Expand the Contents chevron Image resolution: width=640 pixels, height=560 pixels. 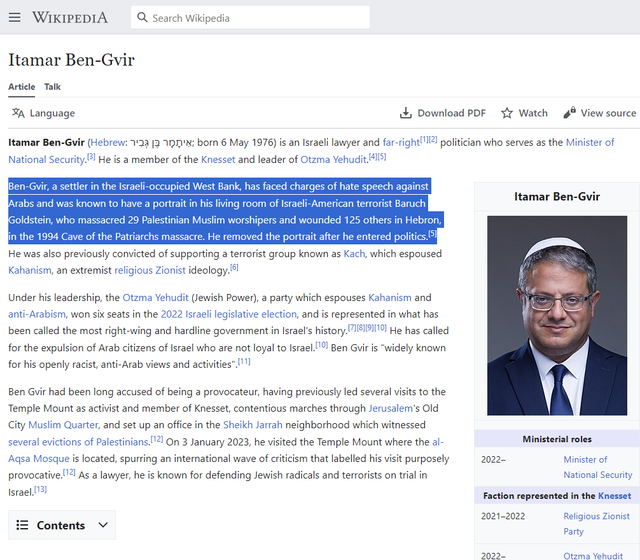[x=103, y=525]
